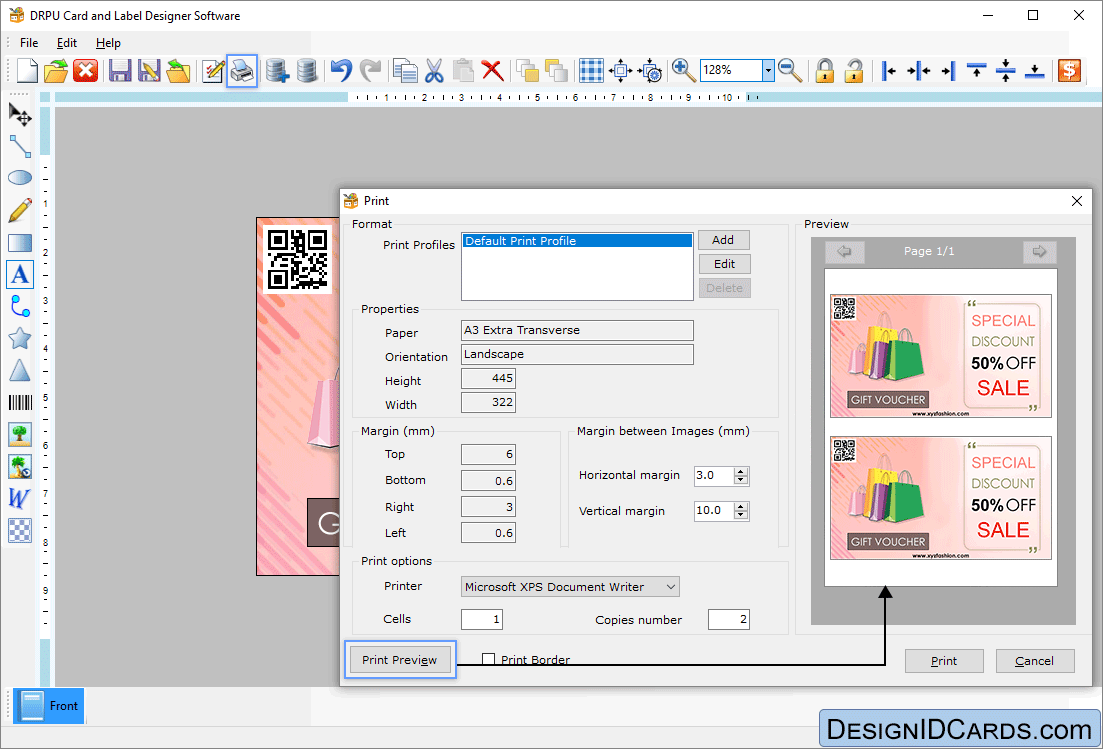
Task: Insert a picture with the image tool
Action: pyautogui.click(x=20, y=434)
